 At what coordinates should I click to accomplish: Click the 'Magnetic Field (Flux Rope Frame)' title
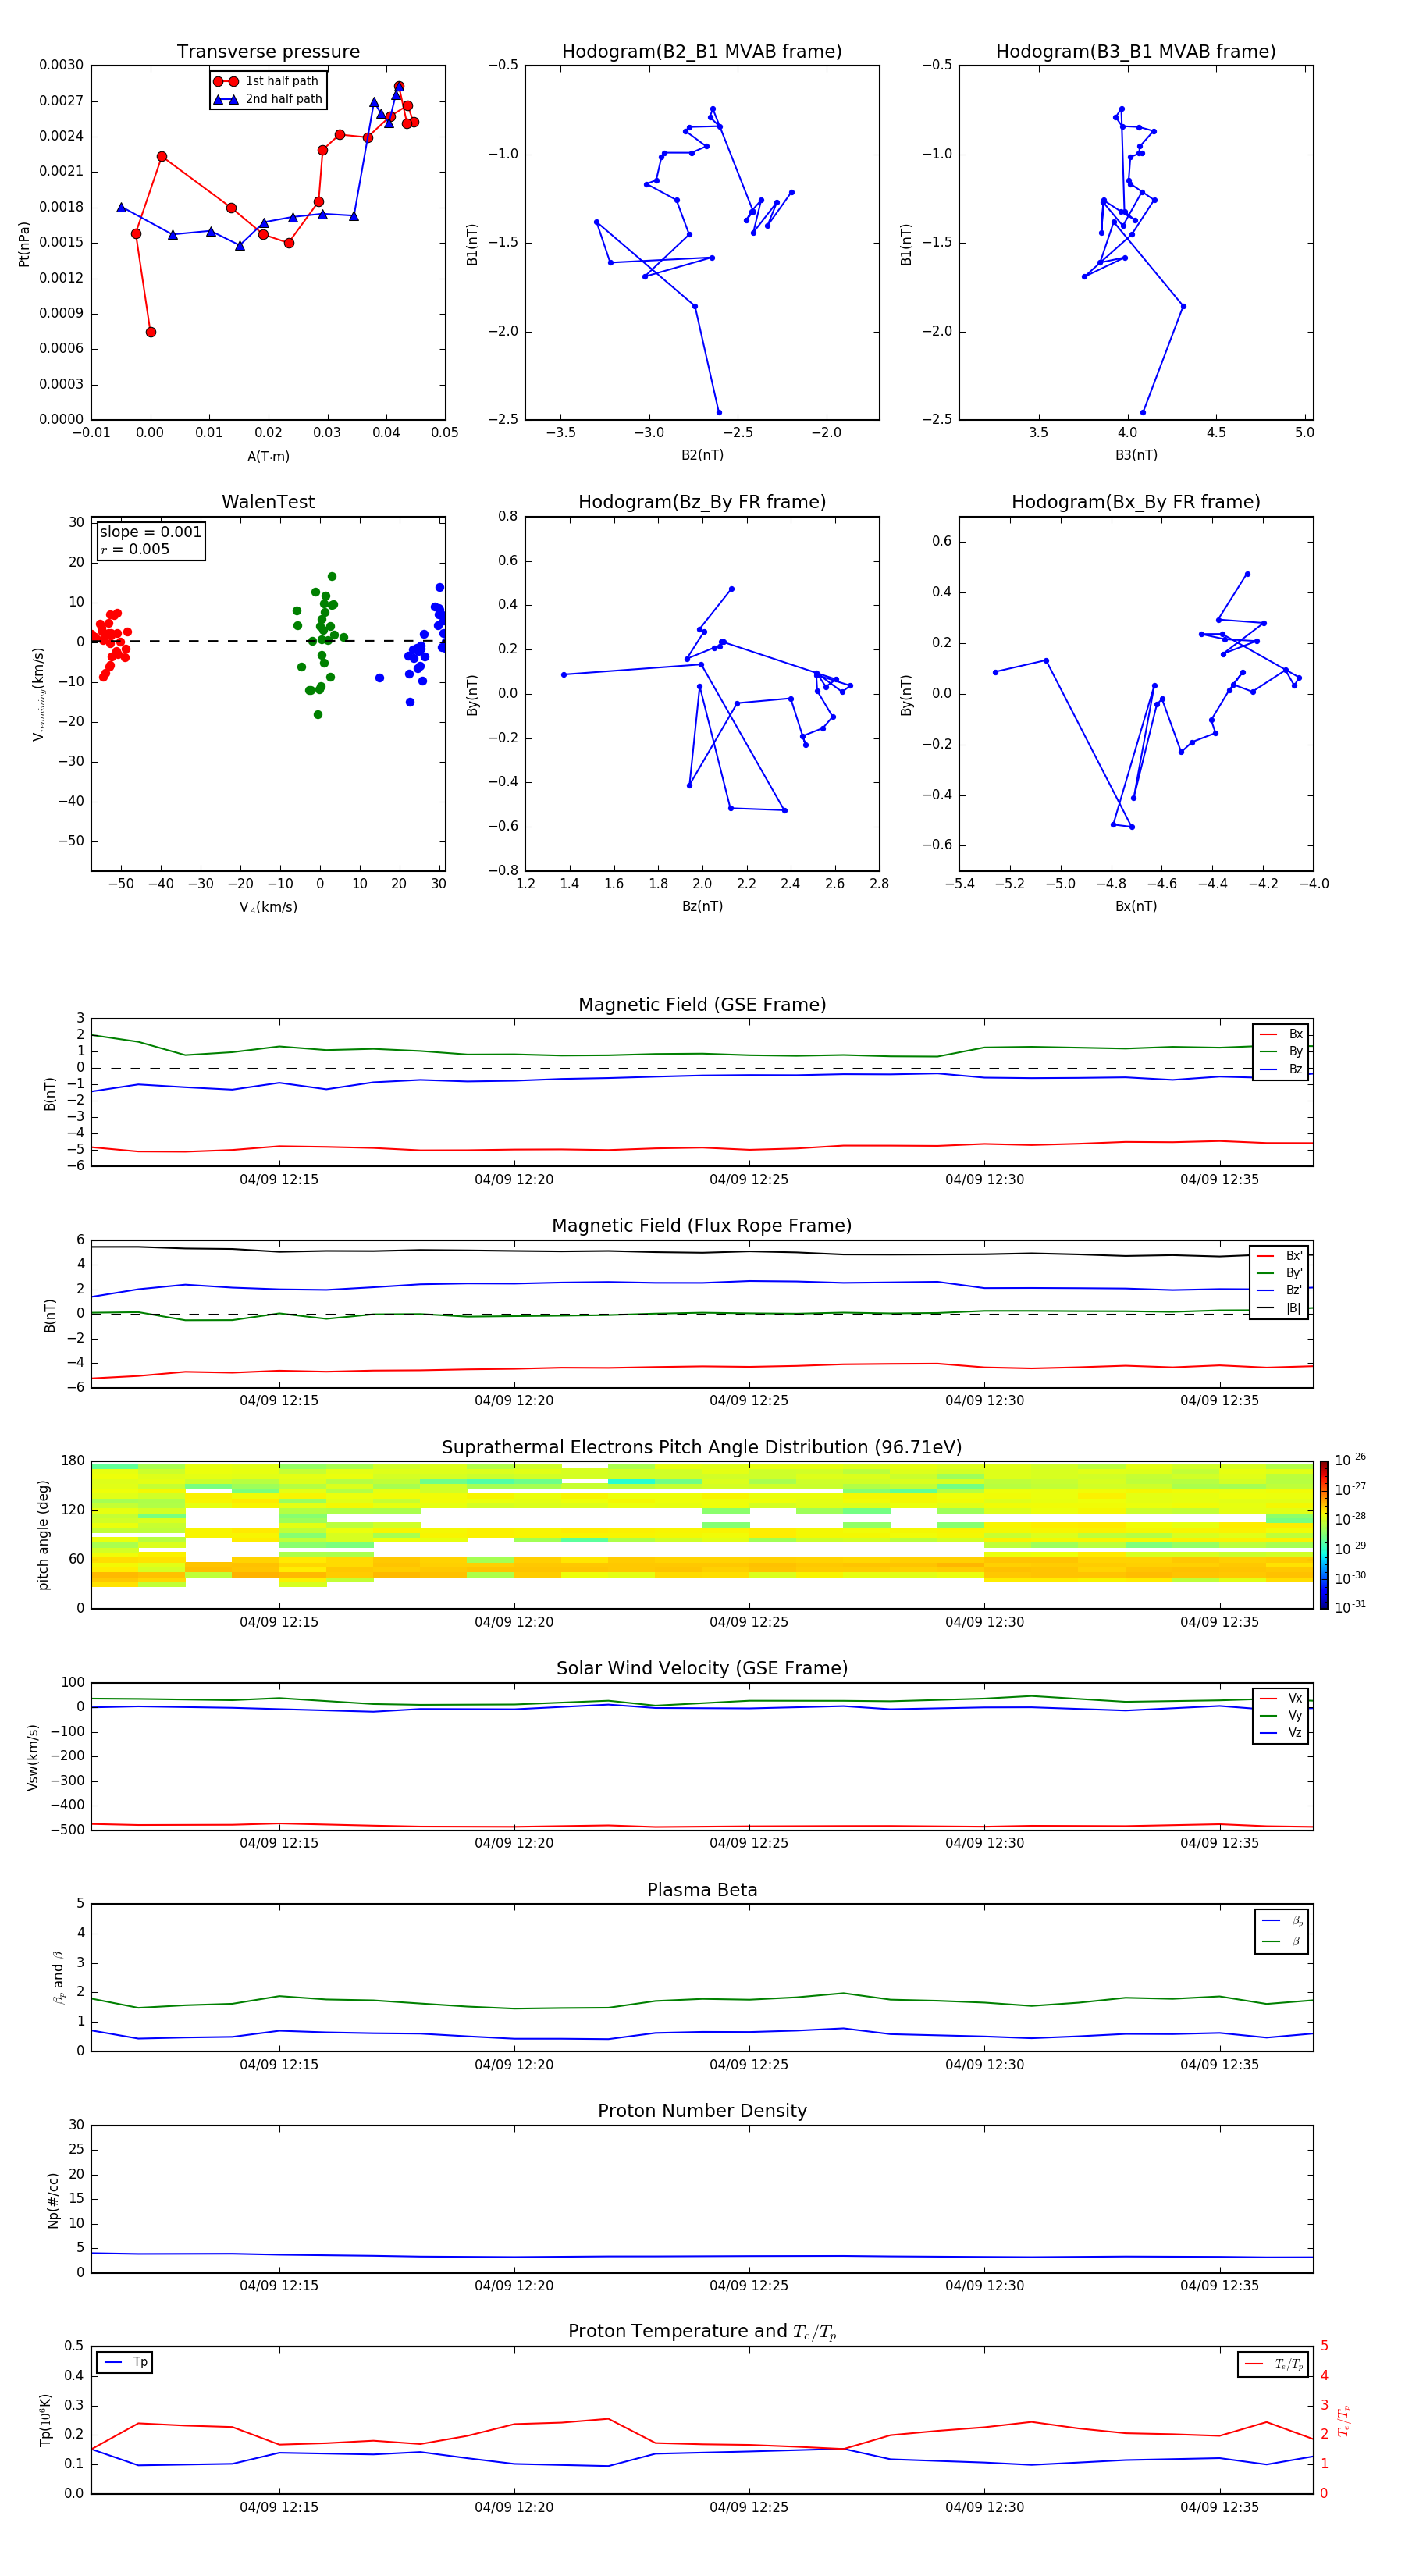pos(702,1226)
